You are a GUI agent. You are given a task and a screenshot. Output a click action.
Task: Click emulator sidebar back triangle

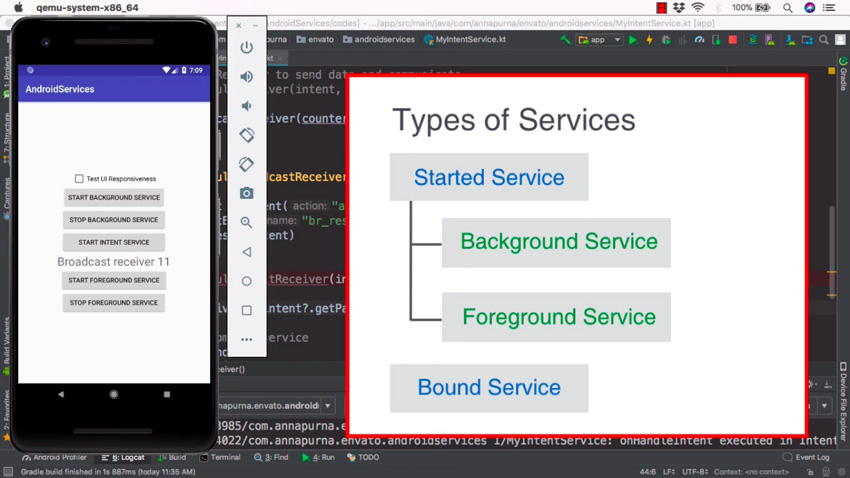coord(247,251)
